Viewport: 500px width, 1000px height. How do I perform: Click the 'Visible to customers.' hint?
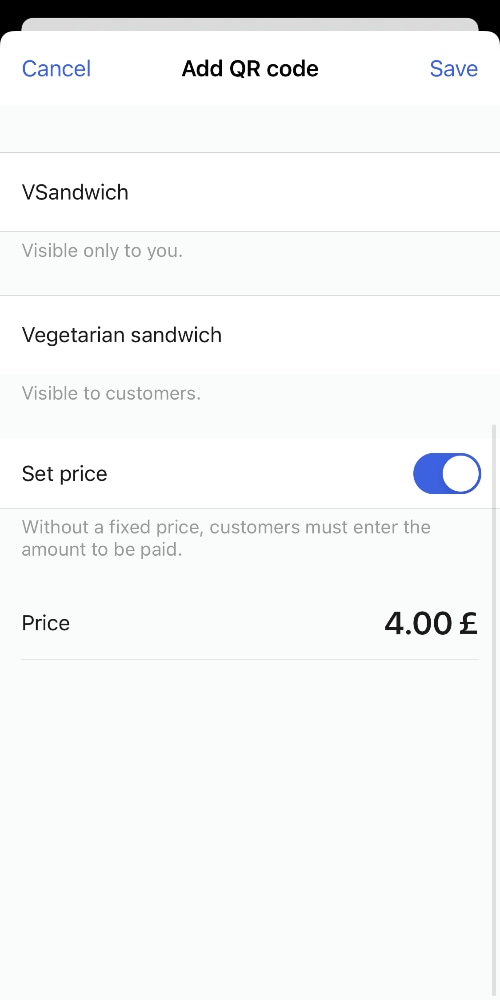pos(111,393)
